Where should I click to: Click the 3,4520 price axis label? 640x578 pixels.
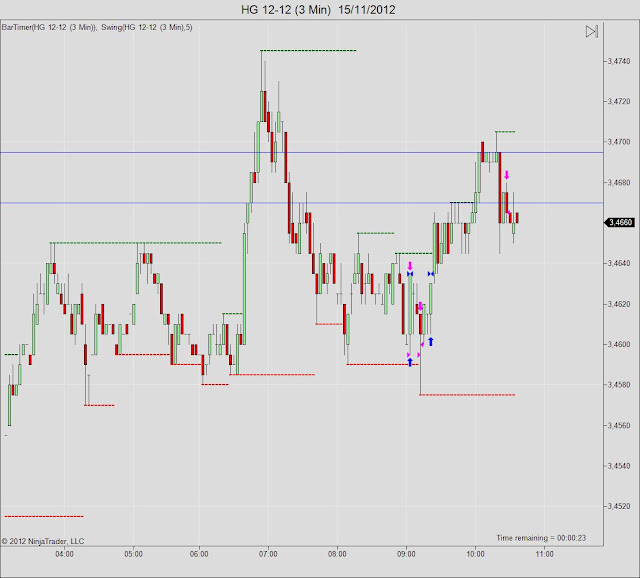619,506
